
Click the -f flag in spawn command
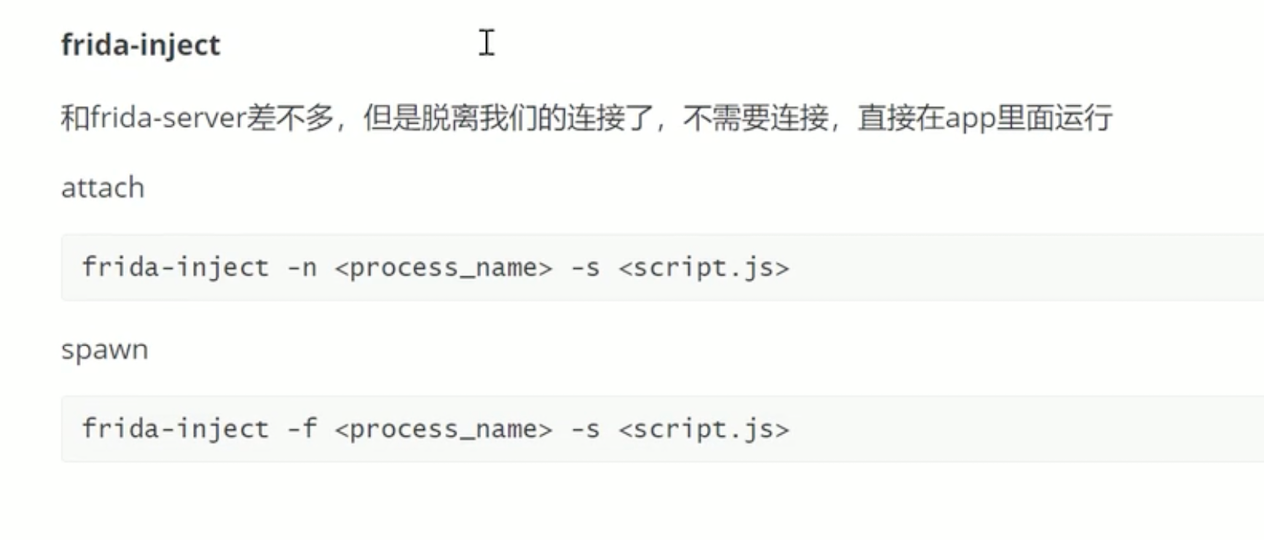[301, 429]
